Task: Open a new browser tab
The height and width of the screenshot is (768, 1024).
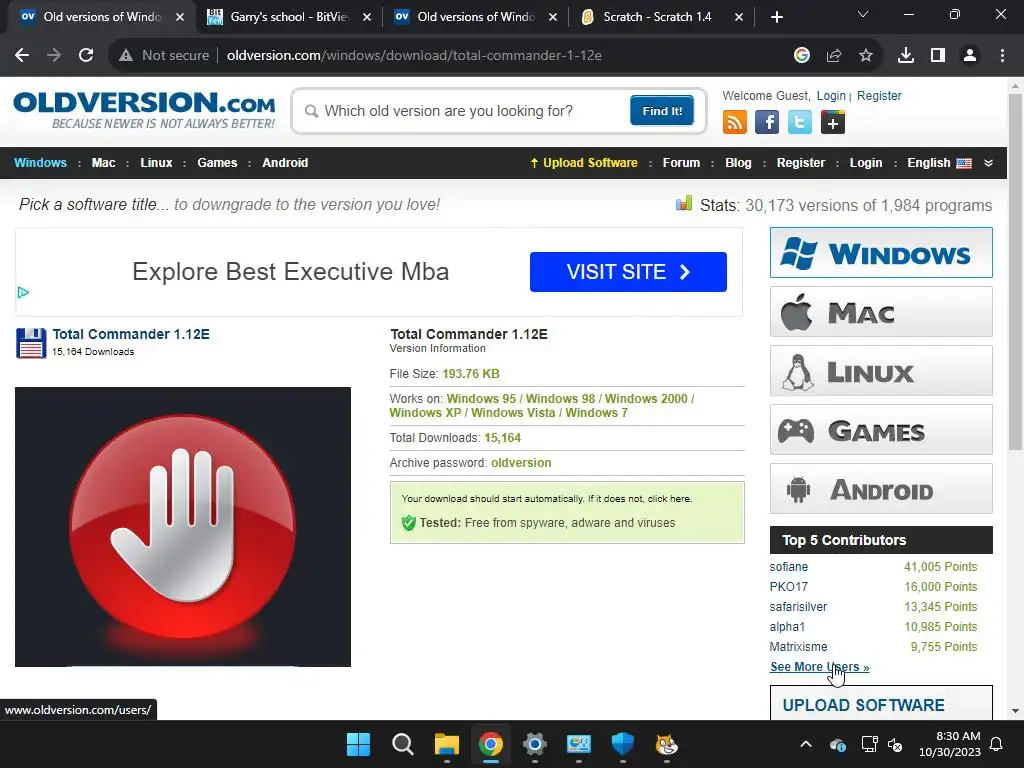Action: (x=776, y=17)
